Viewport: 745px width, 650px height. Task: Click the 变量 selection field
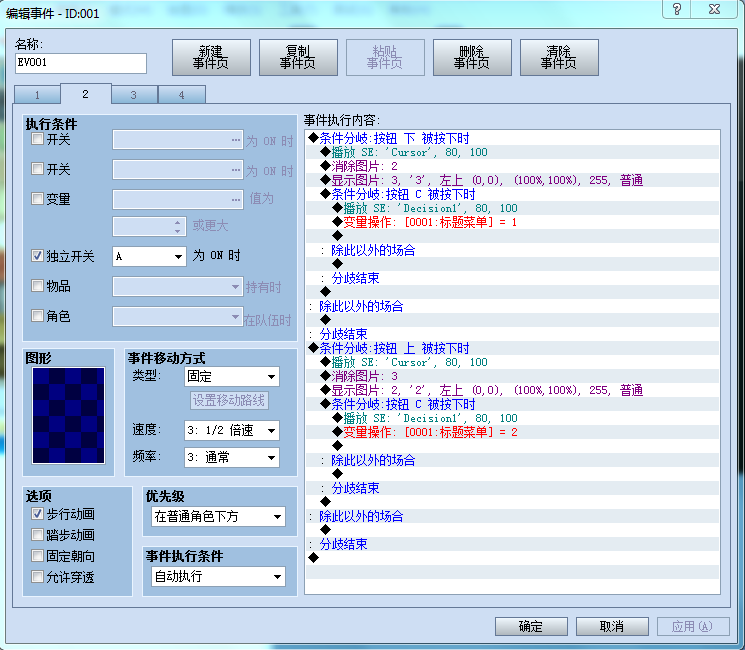coord(178,200)
